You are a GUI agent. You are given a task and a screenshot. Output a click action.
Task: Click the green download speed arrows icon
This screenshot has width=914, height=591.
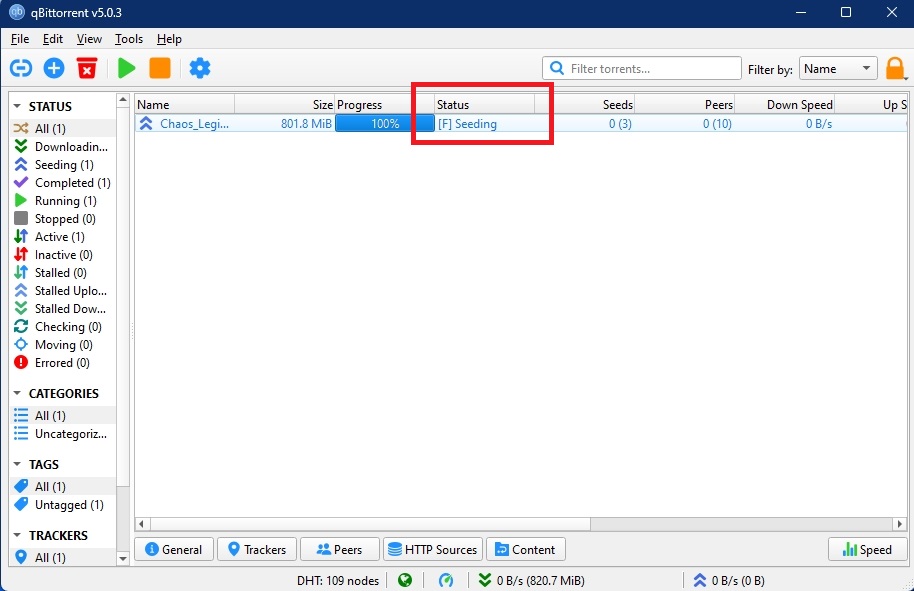click(484, 580)
